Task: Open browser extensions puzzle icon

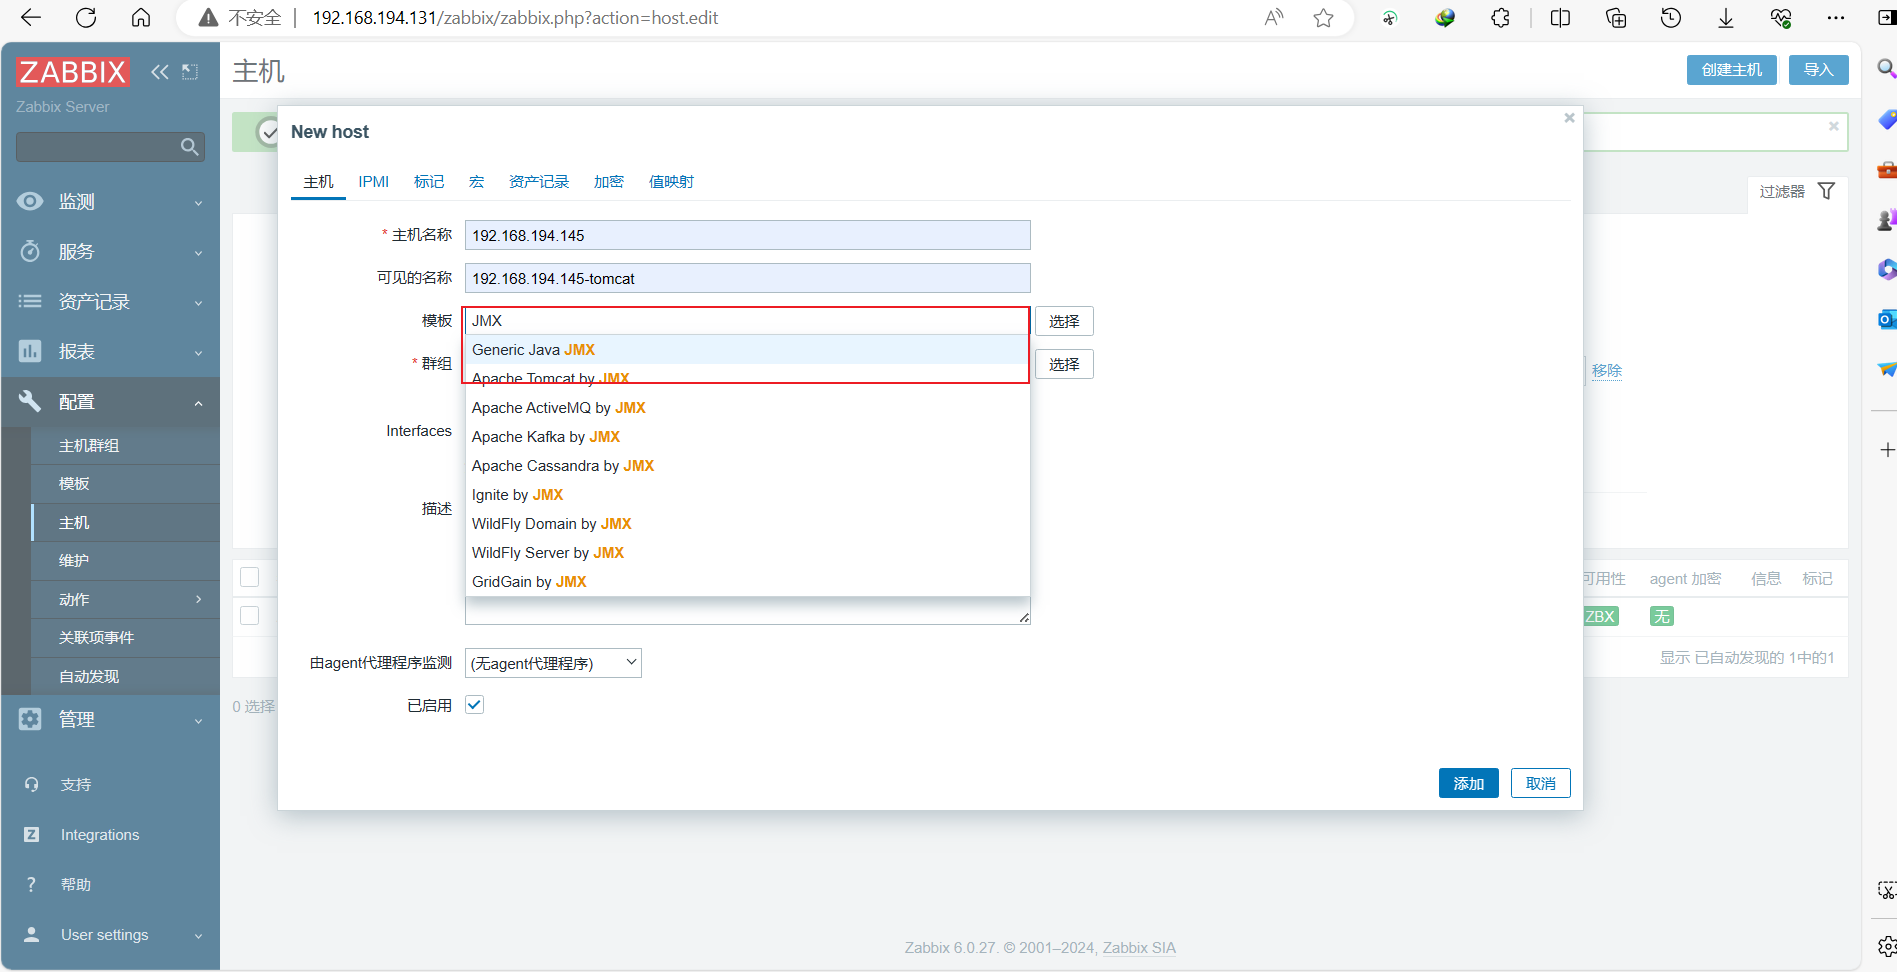Action: 1500,18
